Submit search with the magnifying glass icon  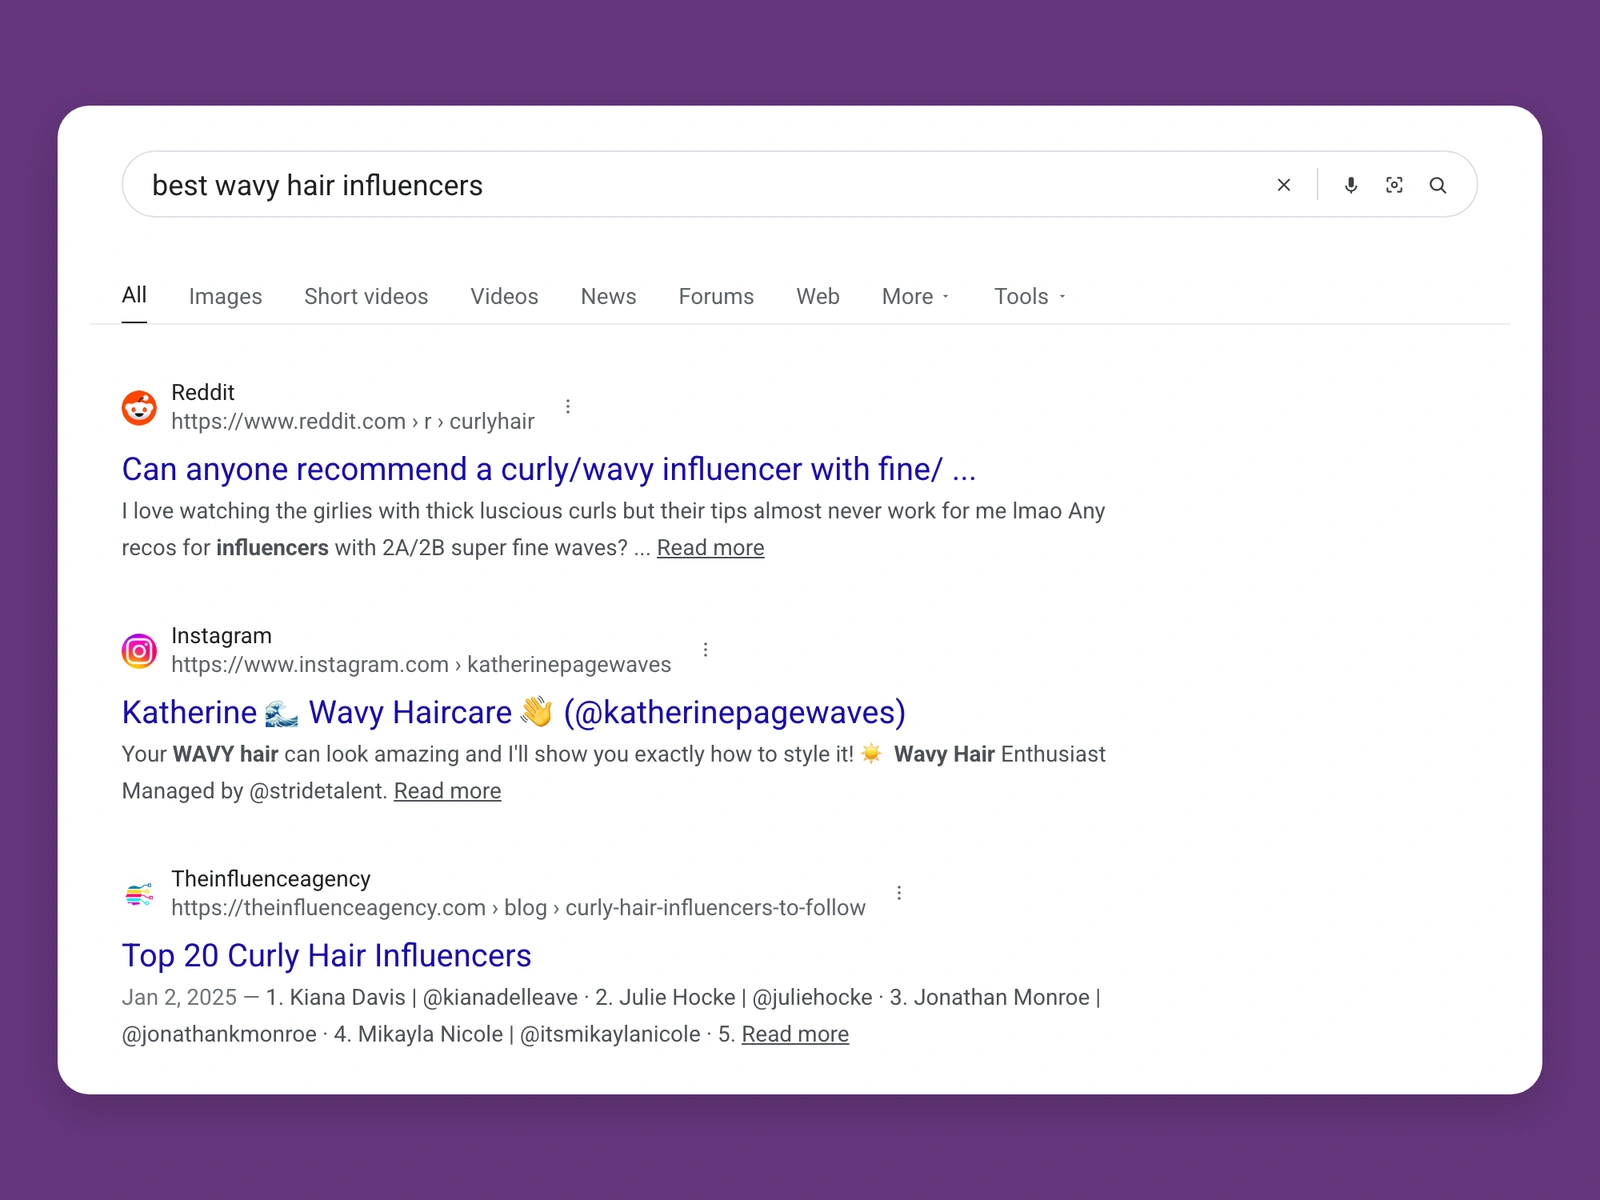tap(1438, 185)
